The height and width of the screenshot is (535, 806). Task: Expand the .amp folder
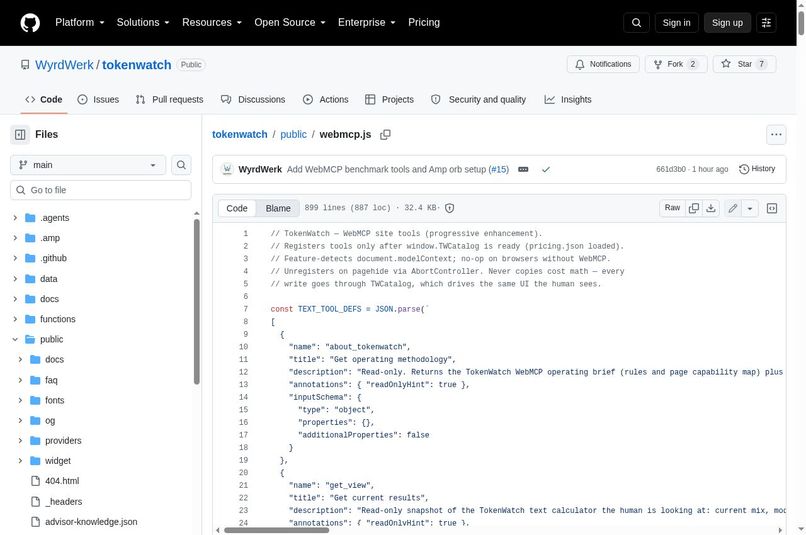click(x=15, y=238)
